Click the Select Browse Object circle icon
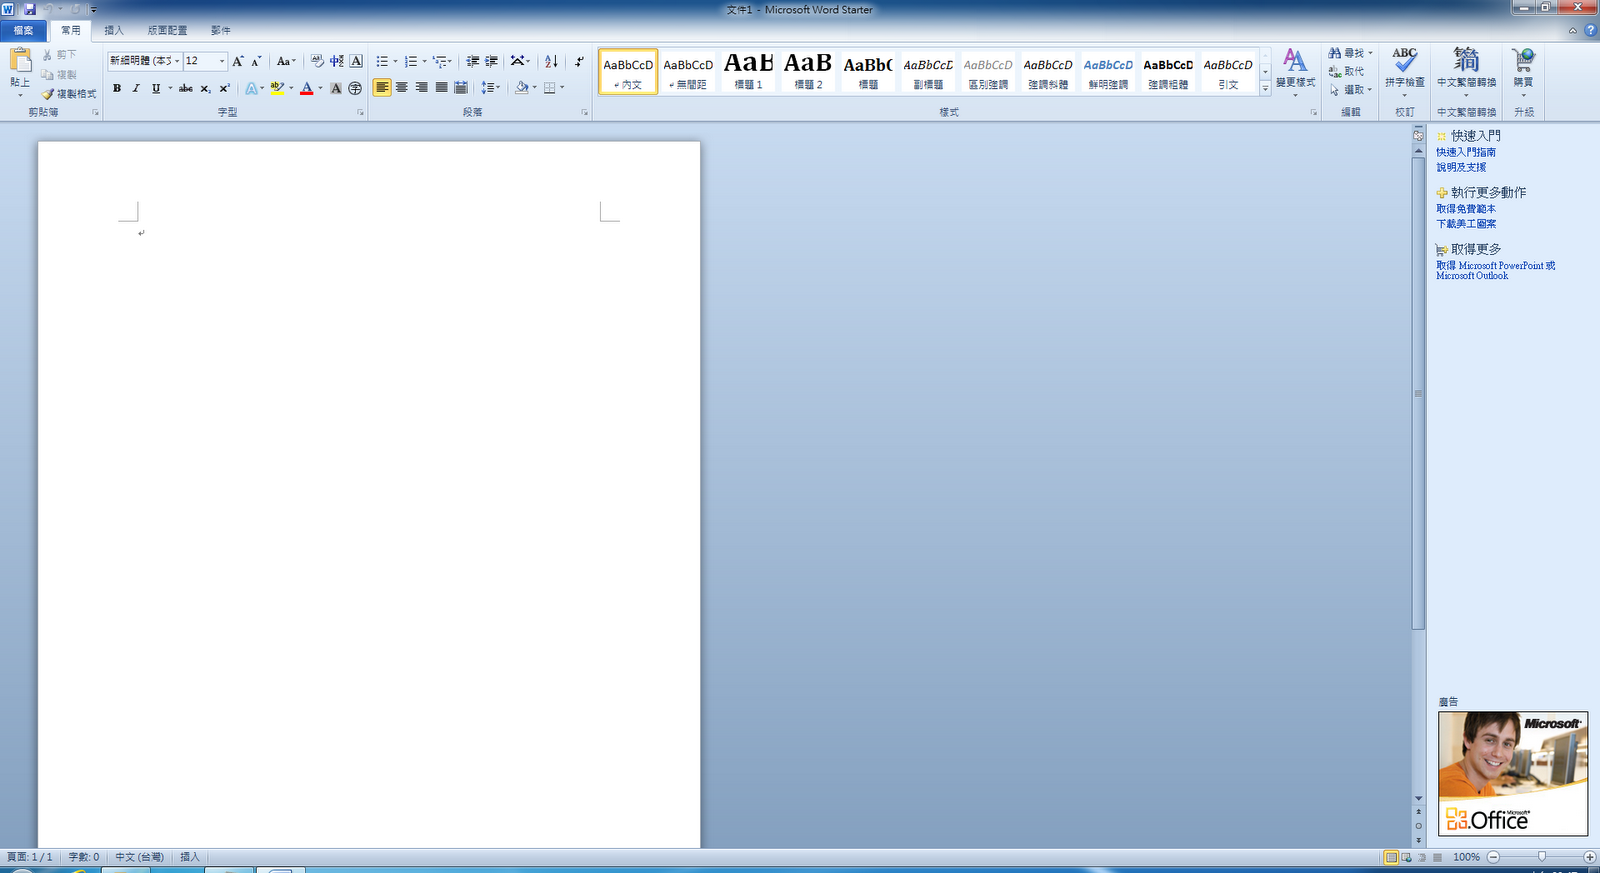The image size is (1600, 873). 1418,826
